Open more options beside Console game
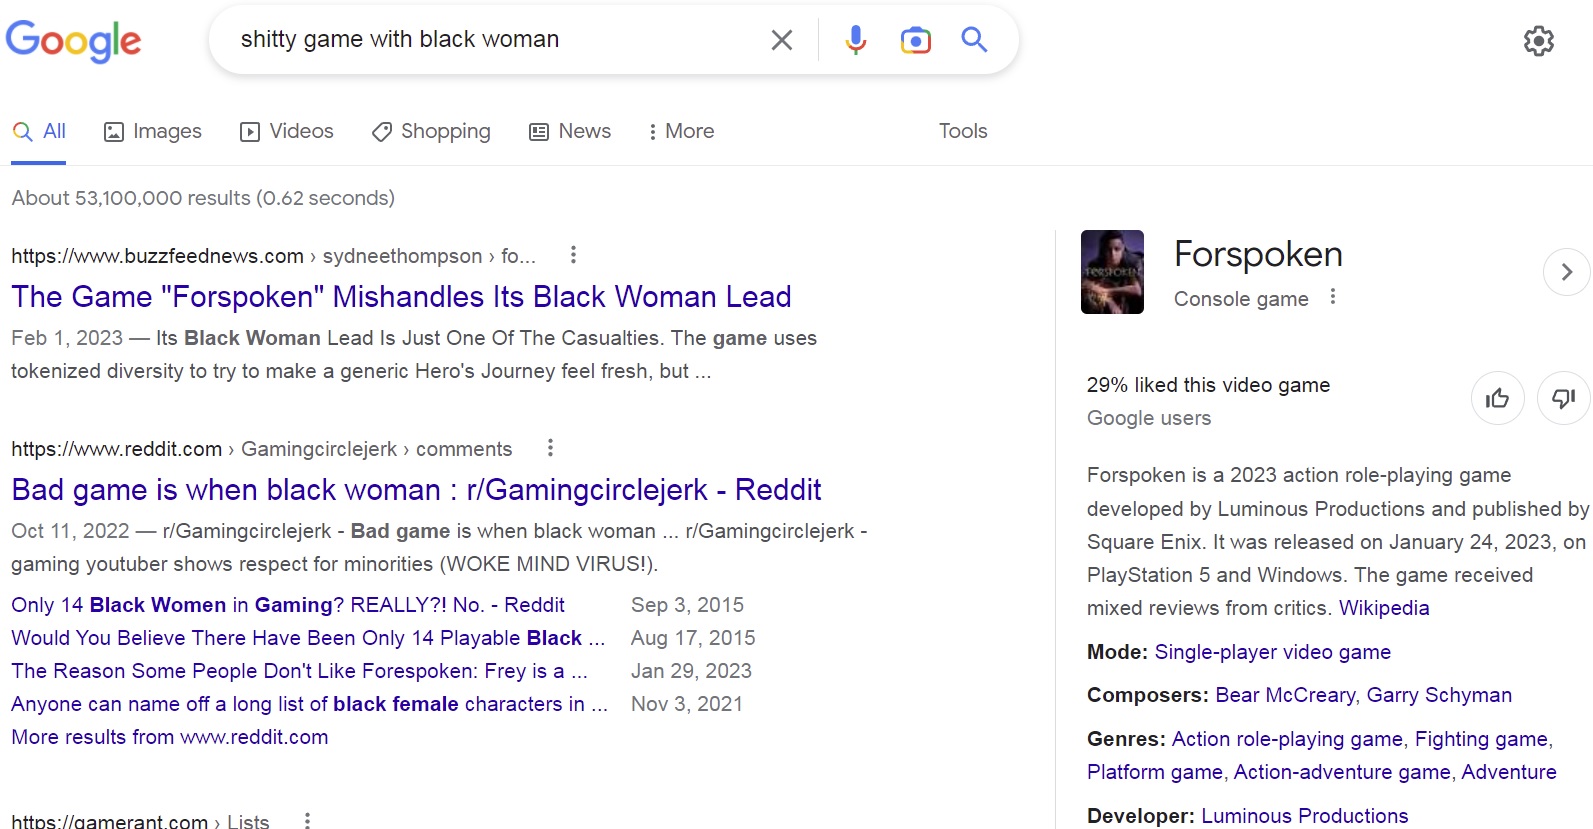Screen dimensions: 1593x829 tap(1332, 297)
